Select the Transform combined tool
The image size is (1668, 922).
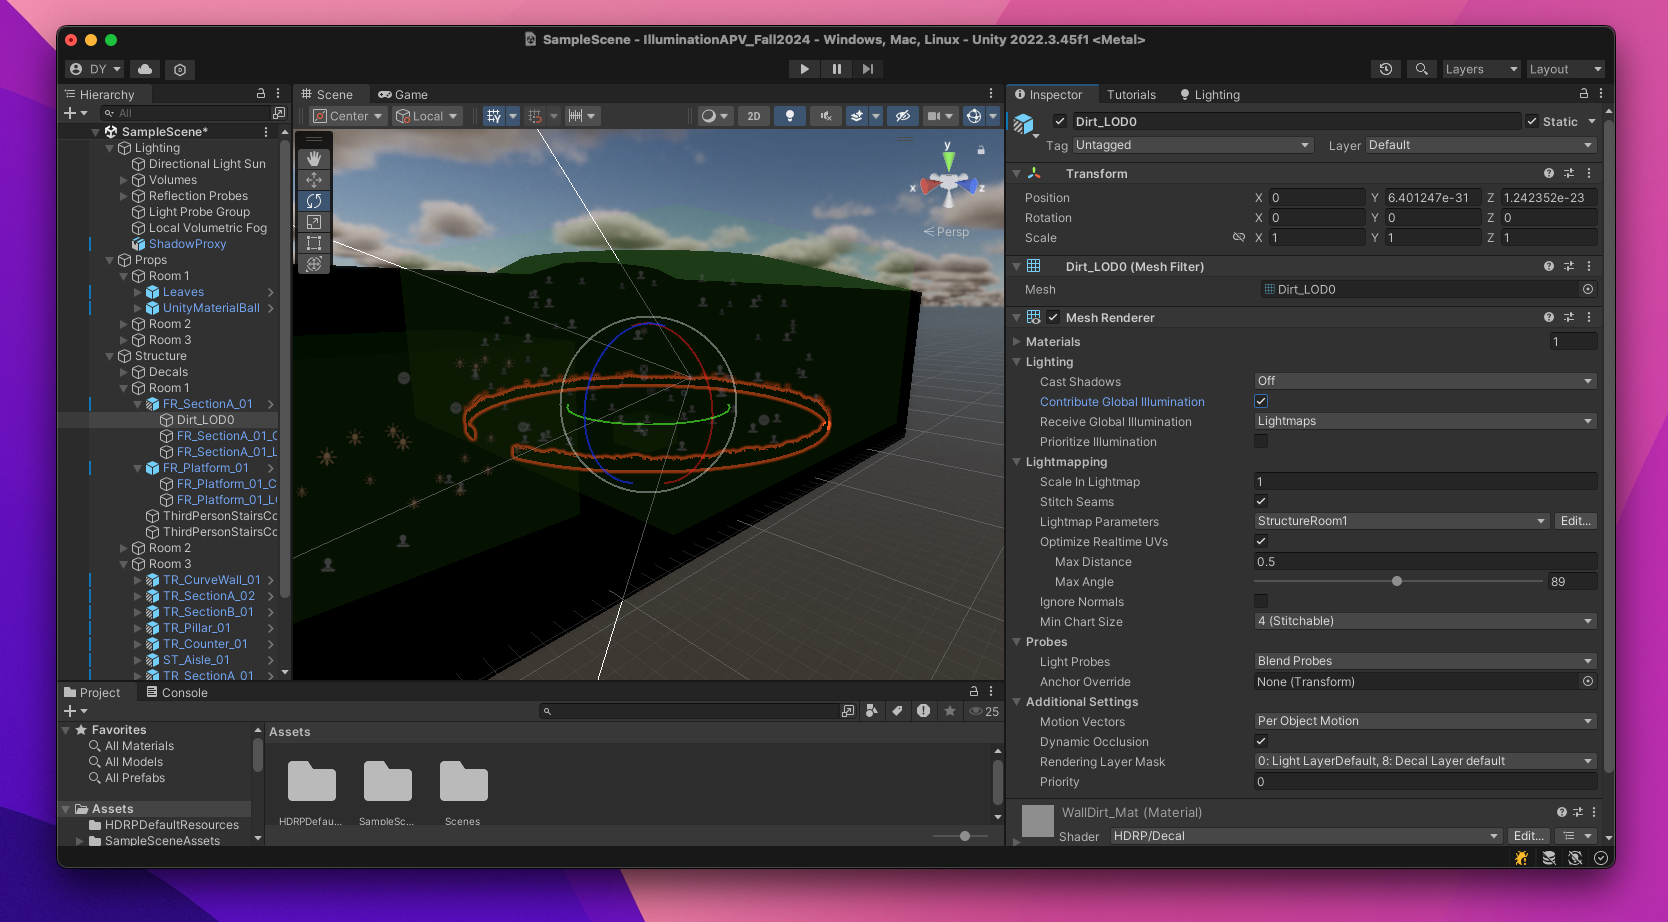pos(314,264)
